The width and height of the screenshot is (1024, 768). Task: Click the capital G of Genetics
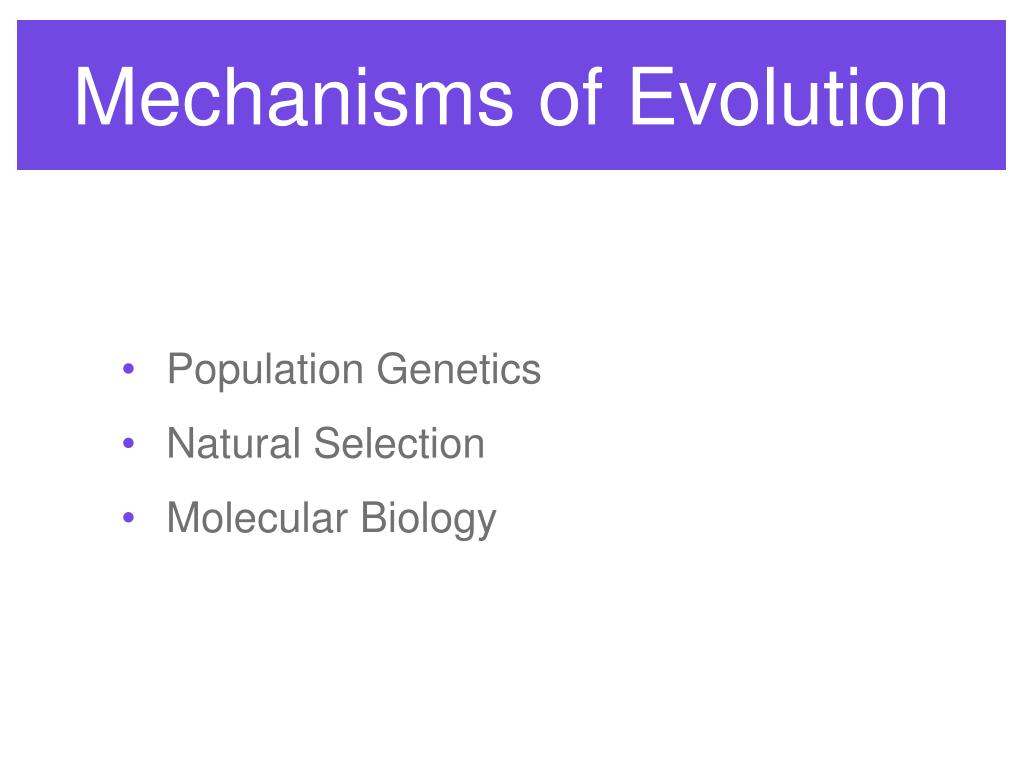tap(394, 369)
